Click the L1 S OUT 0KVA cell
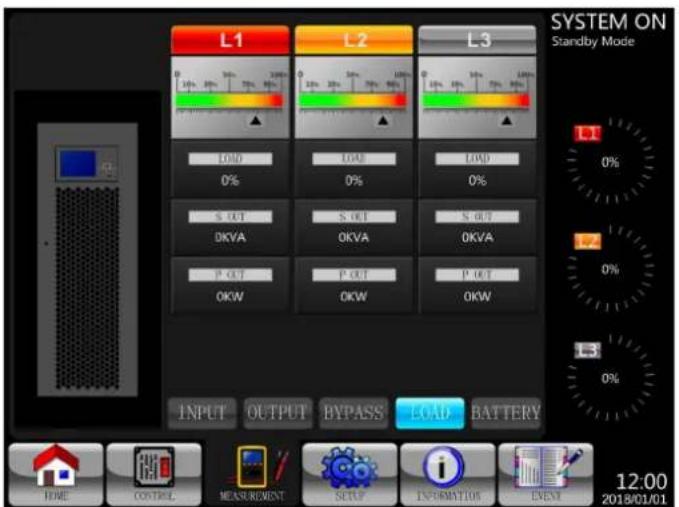679x507 pixels. point(230,227)
